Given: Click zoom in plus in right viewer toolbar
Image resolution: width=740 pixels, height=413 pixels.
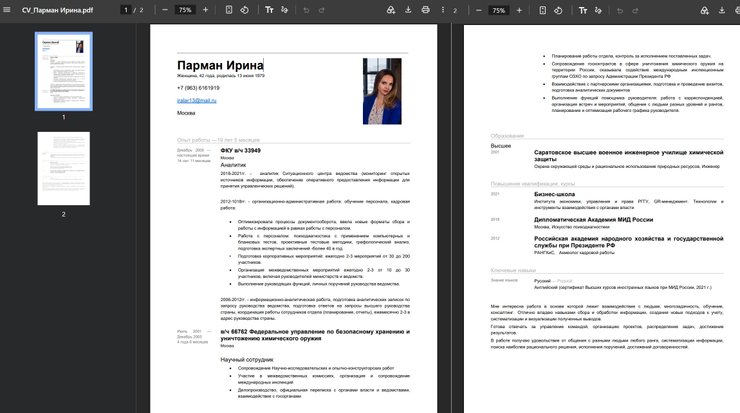Looking at the screenshot, I should (519, 10).
